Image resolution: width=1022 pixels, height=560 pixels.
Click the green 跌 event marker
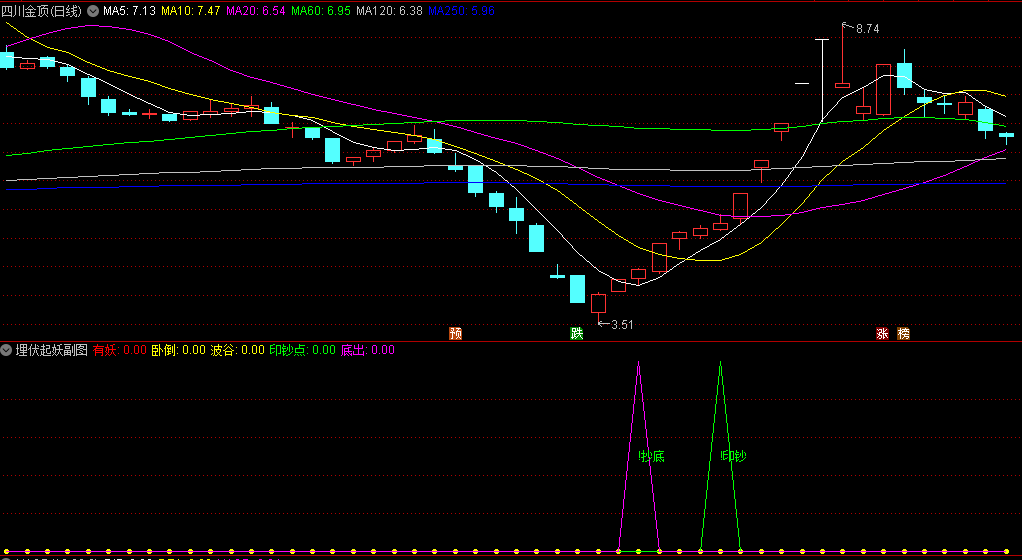point(577,334)
